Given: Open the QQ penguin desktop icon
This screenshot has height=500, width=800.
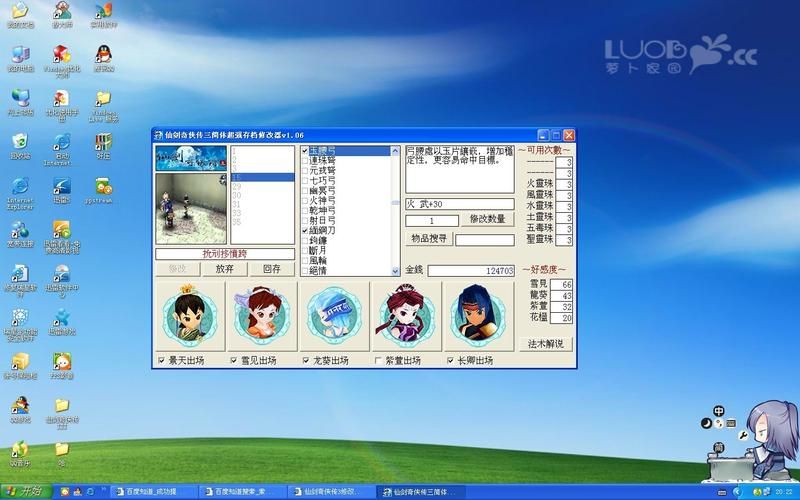Looking at the screenshot, I should tap(104, 58).
